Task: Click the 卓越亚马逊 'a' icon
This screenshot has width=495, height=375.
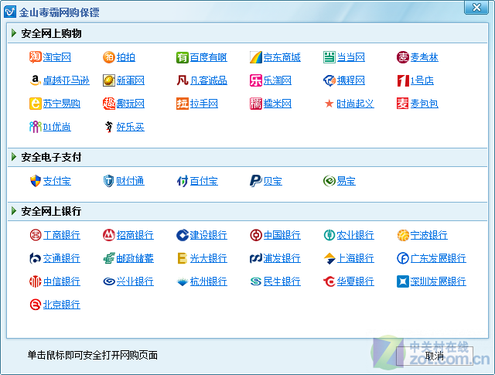Action: click(x=35, y=80)
